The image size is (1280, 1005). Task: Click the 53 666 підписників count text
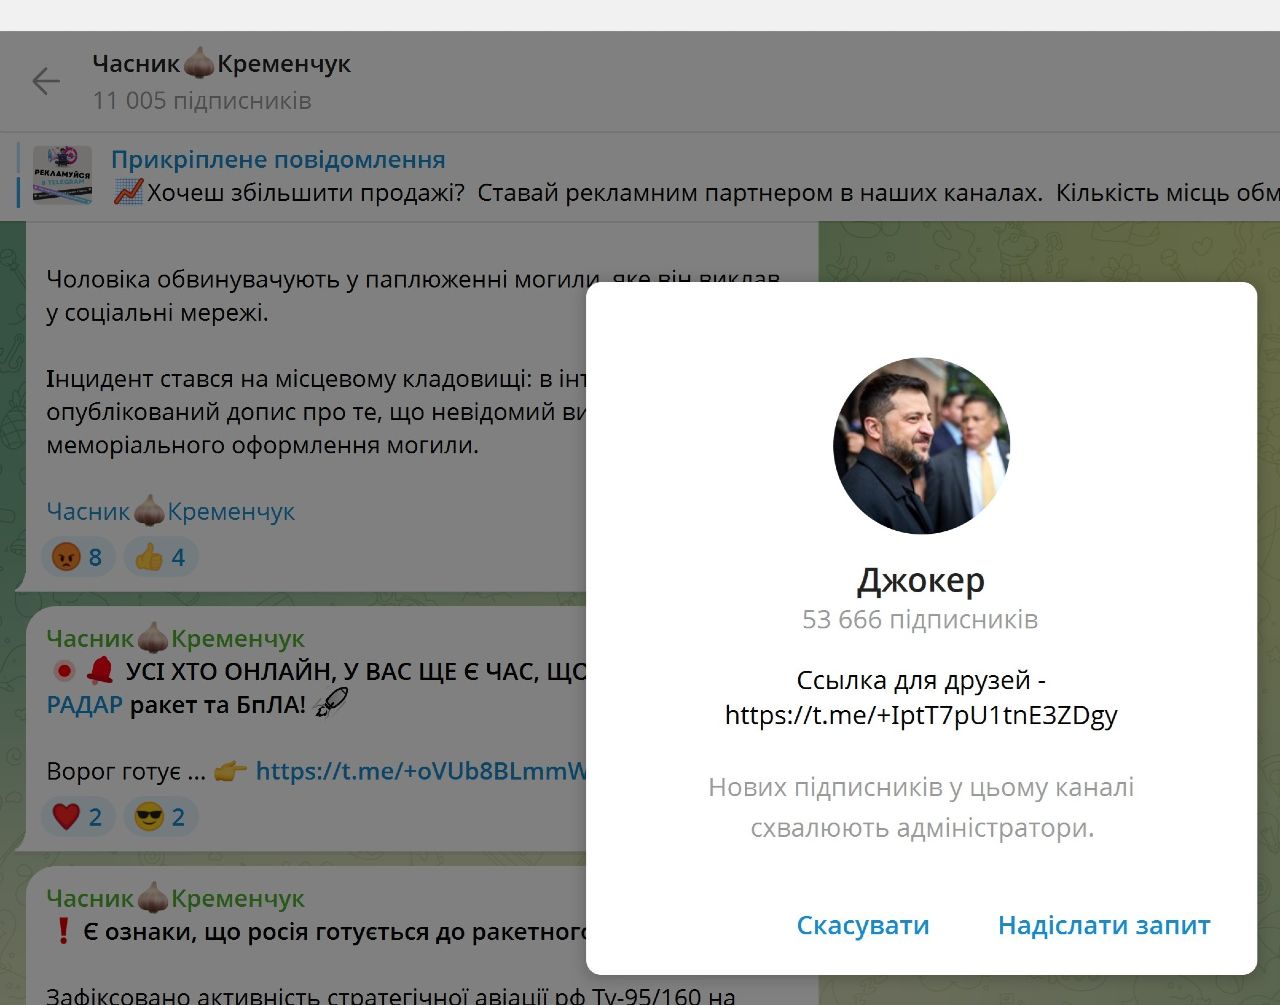920,620
